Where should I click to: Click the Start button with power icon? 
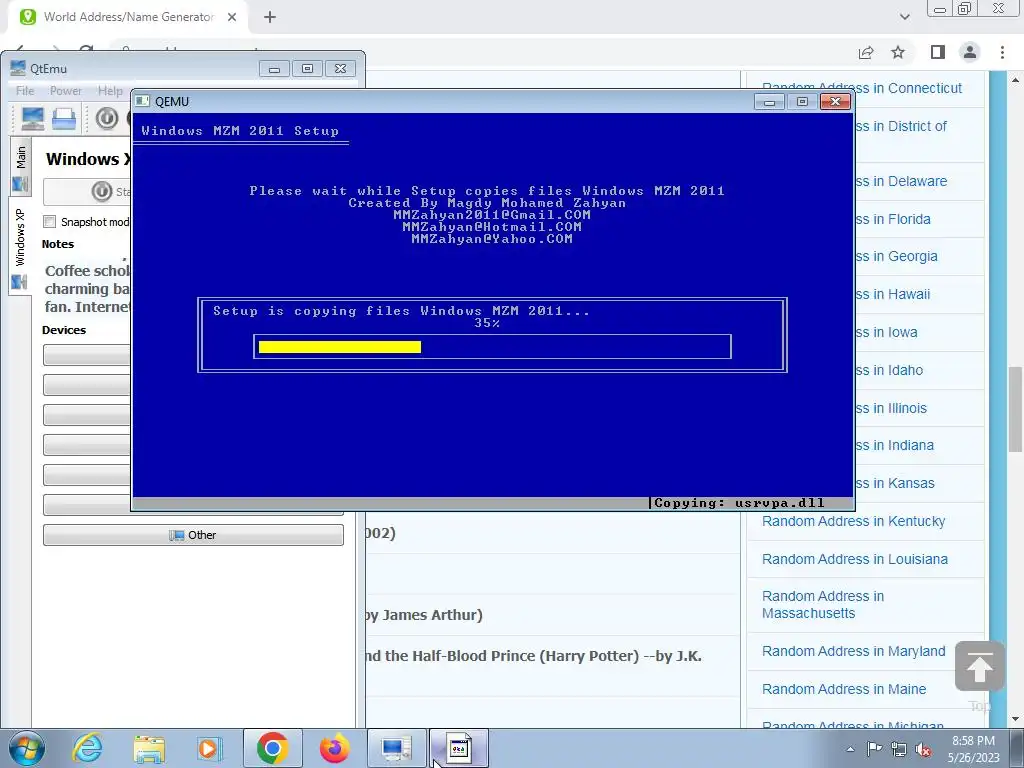click(x=88, y=191)
